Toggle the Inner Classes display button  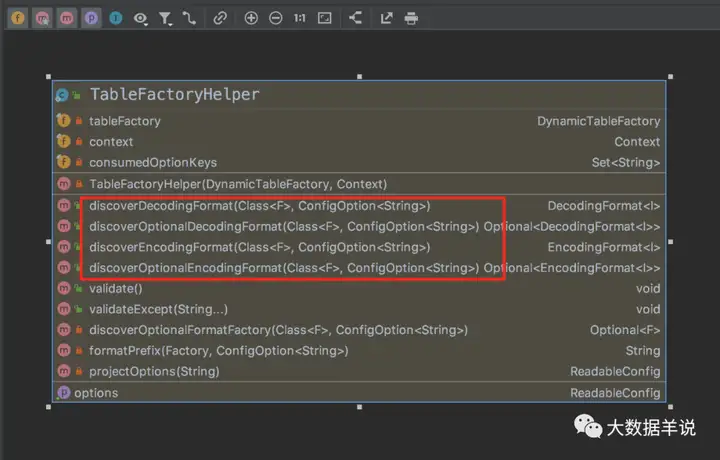[x=116, y=18]
